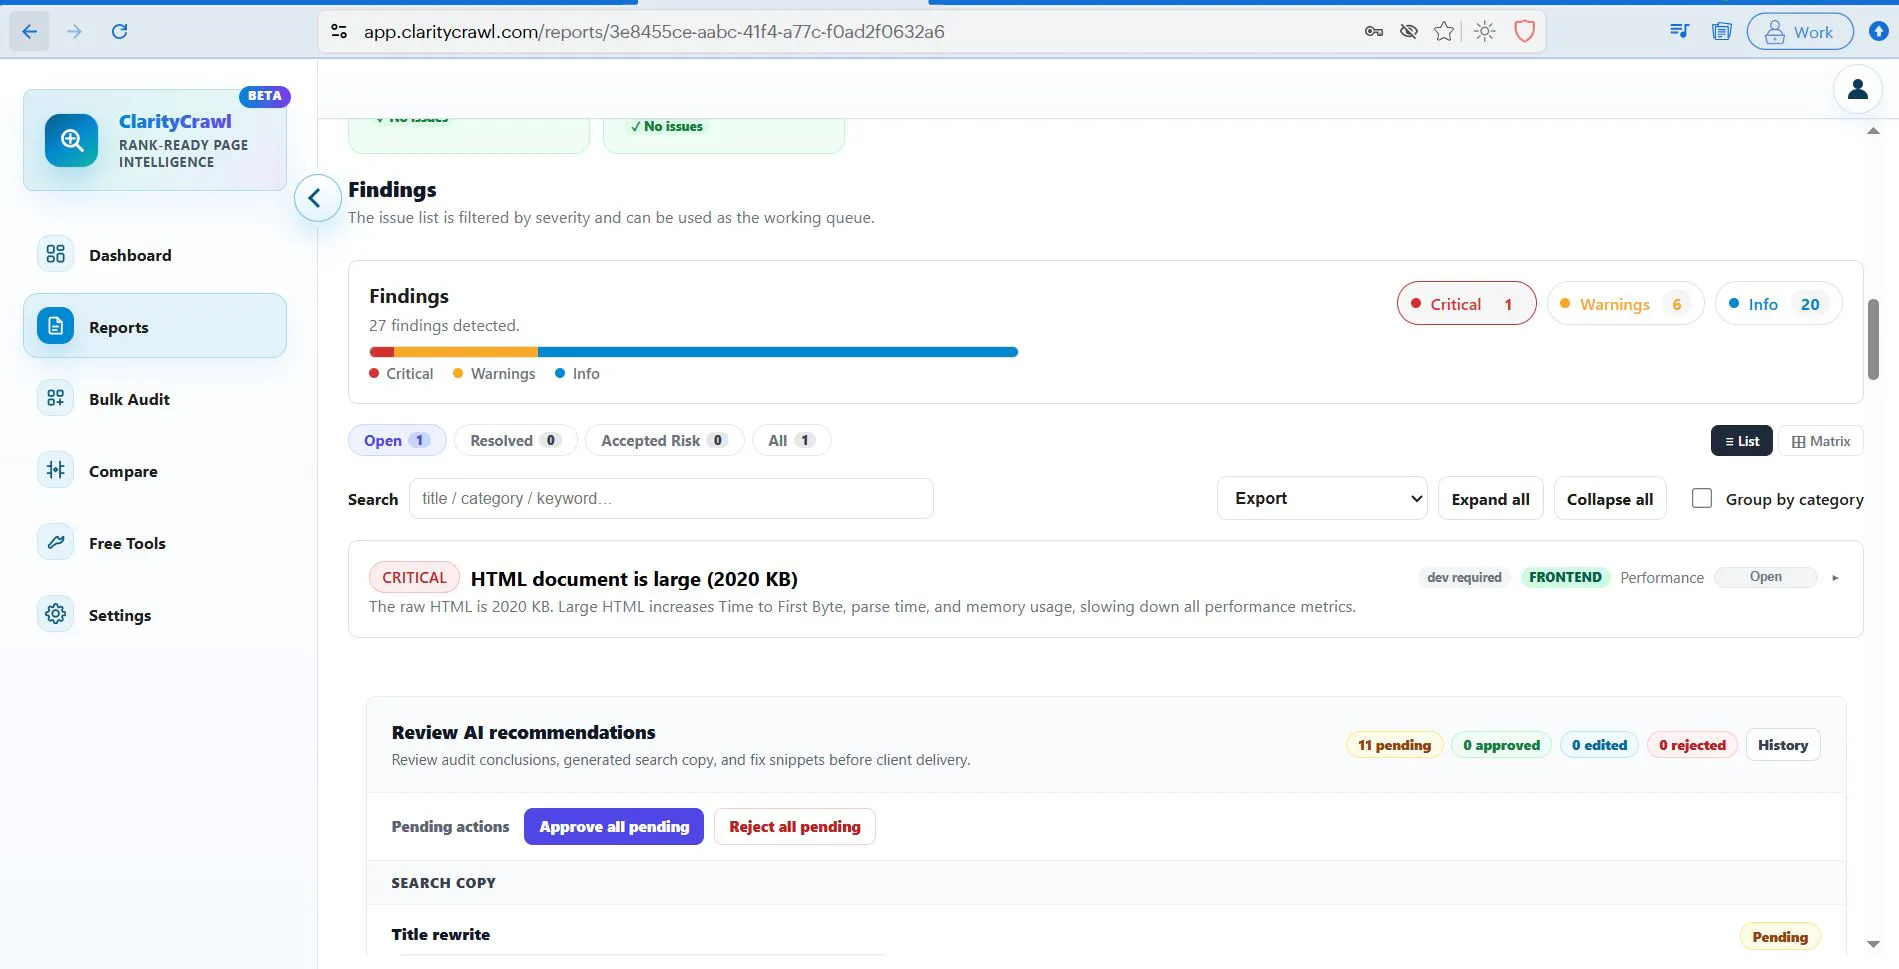Screen dimensions: 1899x969
Task: Open the recommendations History button
Action: [x=1782, y=745]
